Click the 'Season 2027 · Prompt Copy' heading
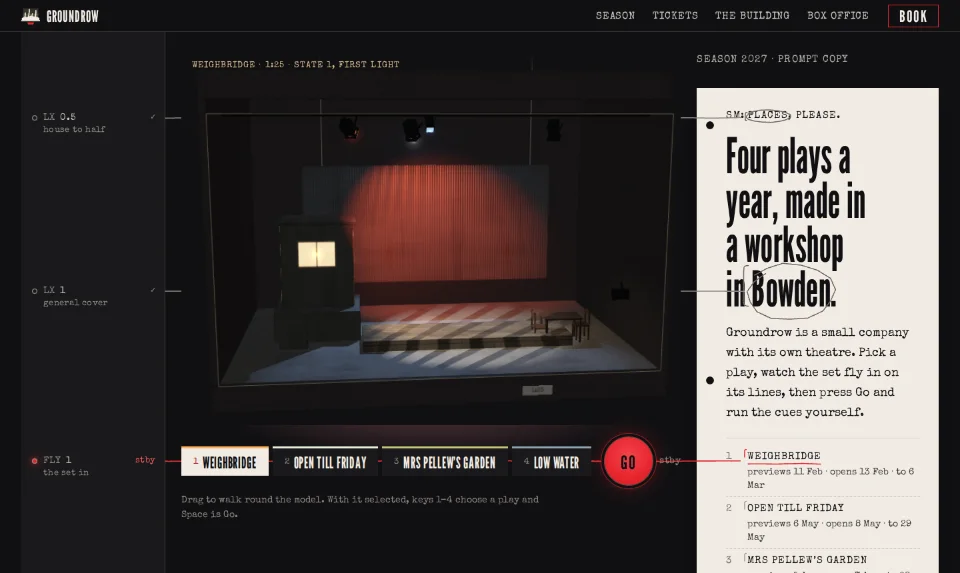The image size is (960, 573). tap(772, 59)
